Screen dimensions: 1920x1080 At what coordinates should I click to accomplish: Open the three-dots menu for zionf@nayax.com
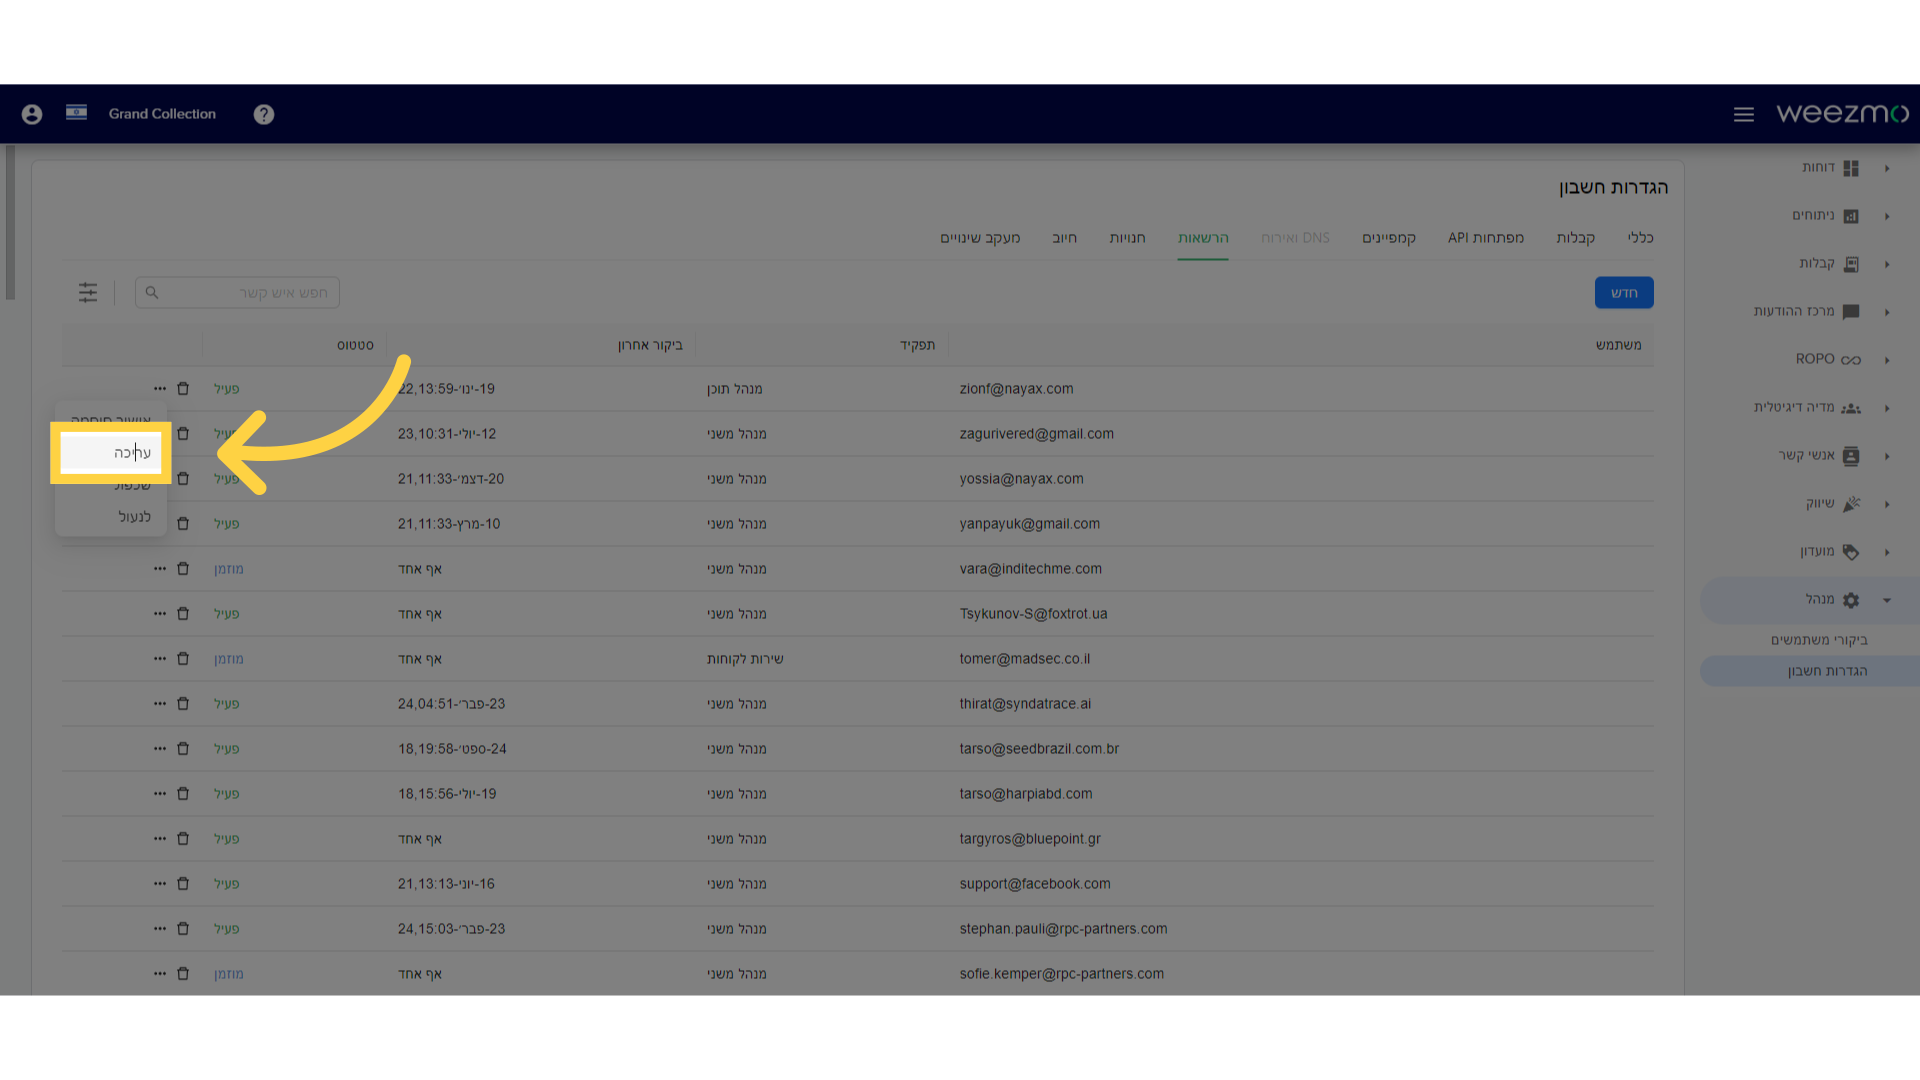coord(160,388)
